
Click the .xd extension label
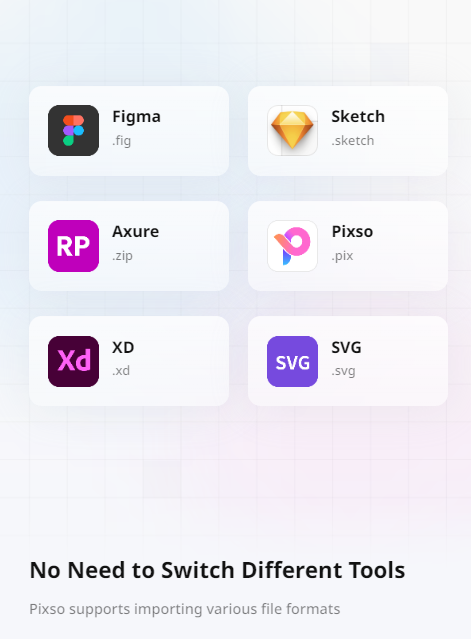click(x=121, y=371)
